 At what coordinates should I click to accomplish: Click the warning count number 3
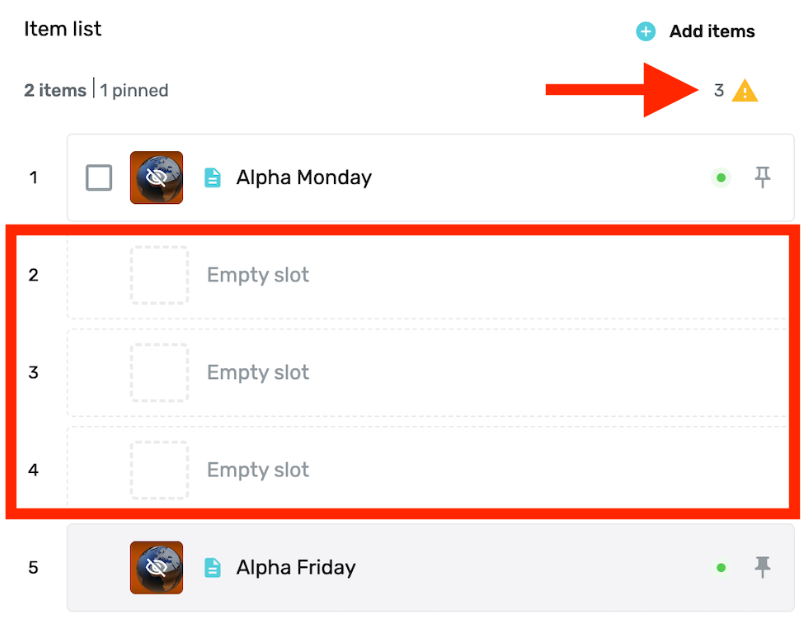pyautogui.click(x=719, y=91)
